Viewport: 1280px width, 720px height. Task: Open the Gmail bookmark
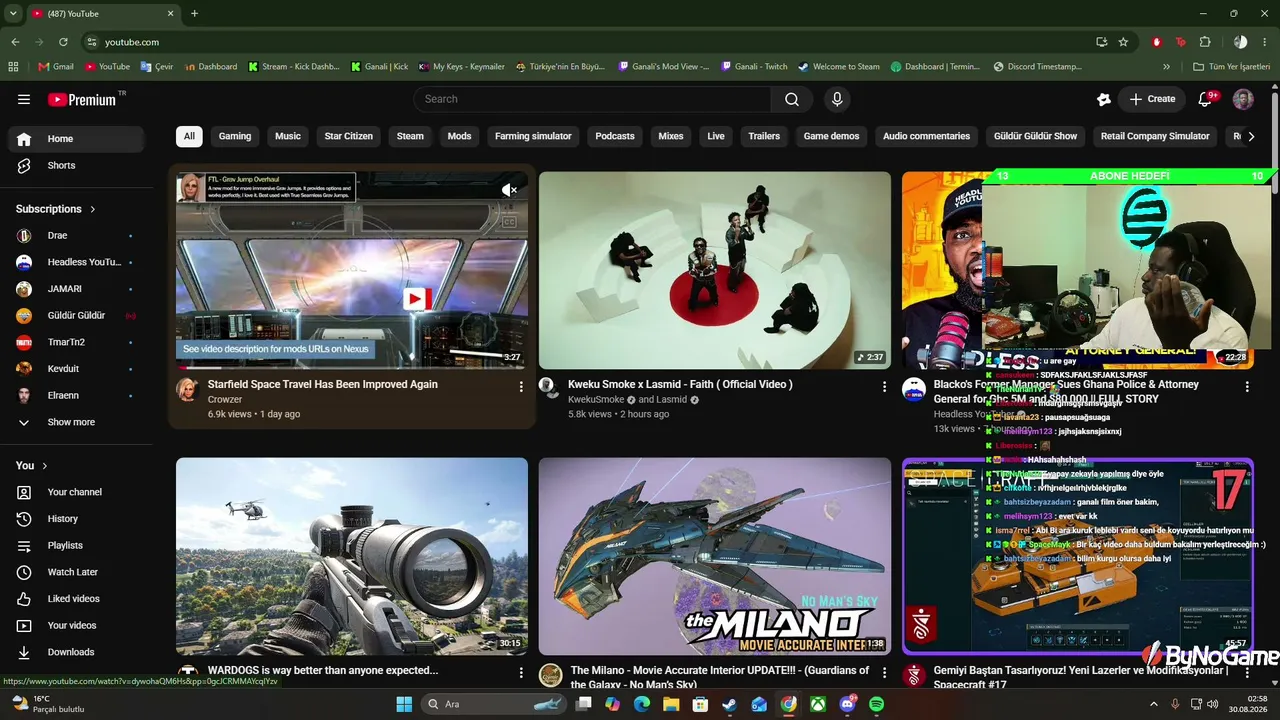click(x=56, y=67)
